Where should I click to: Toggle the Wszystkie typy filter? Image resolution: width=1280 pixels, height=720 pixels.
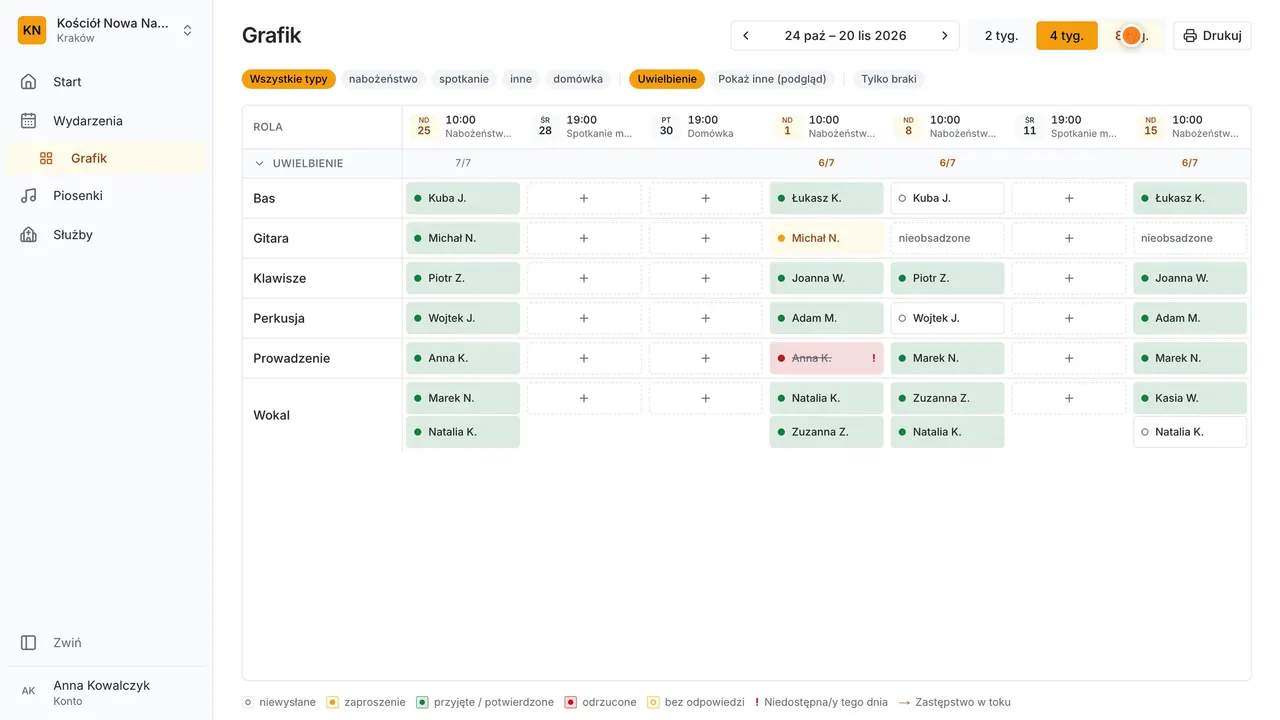[288, 79]
